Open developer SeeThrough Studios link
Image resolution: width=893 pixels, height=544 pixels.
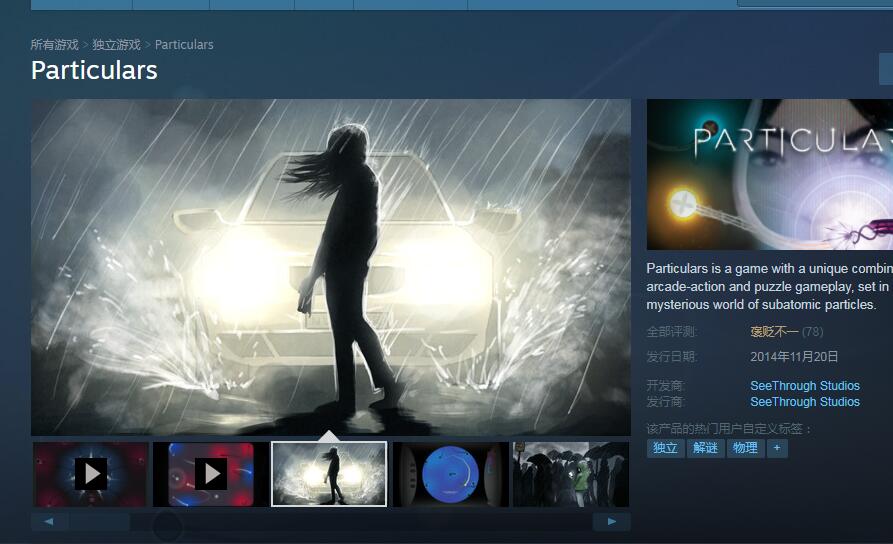[805, 386]
